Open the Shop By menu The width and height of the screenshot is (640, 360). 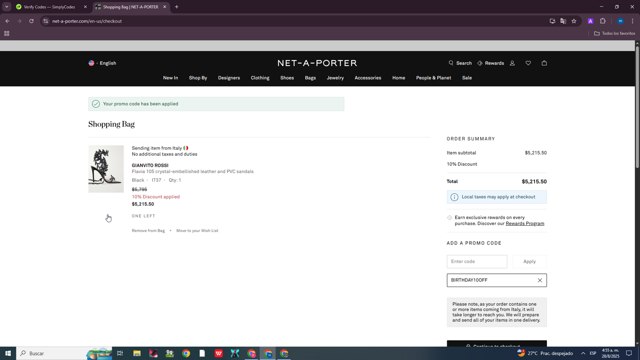tap(198, 78)
